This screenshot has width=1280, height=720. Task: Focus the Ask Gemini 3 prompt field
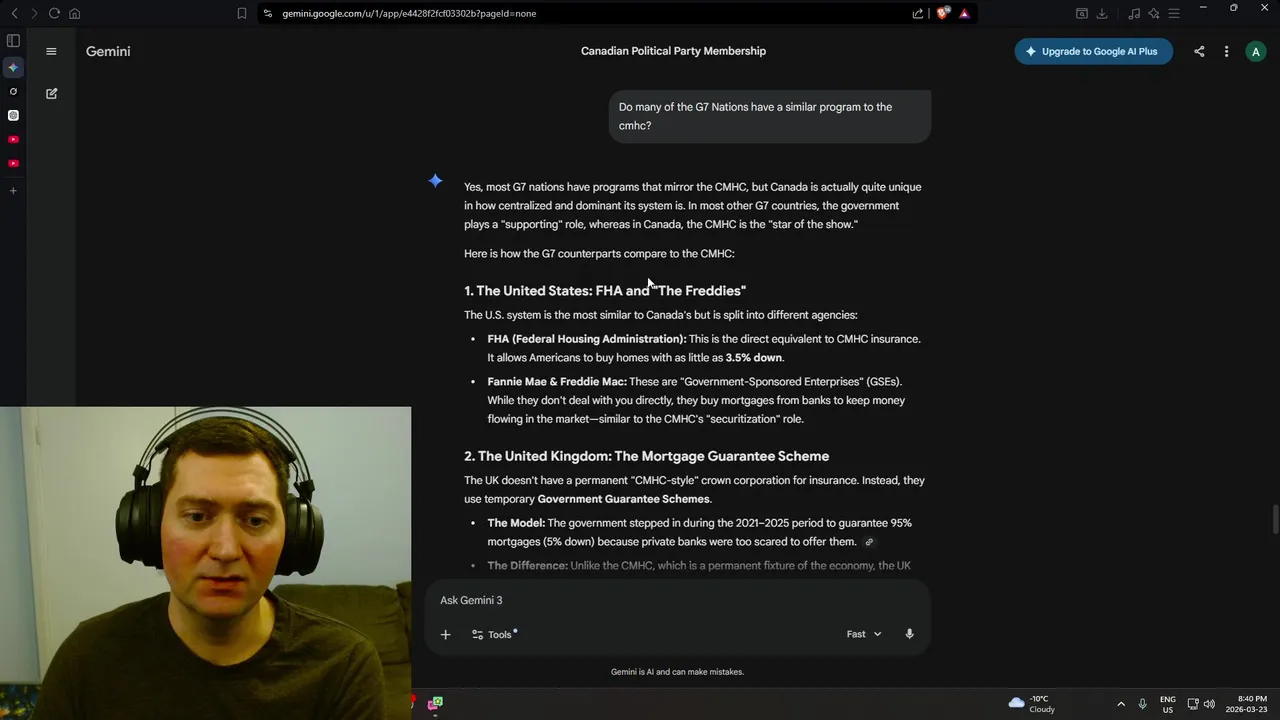point(678,600)
